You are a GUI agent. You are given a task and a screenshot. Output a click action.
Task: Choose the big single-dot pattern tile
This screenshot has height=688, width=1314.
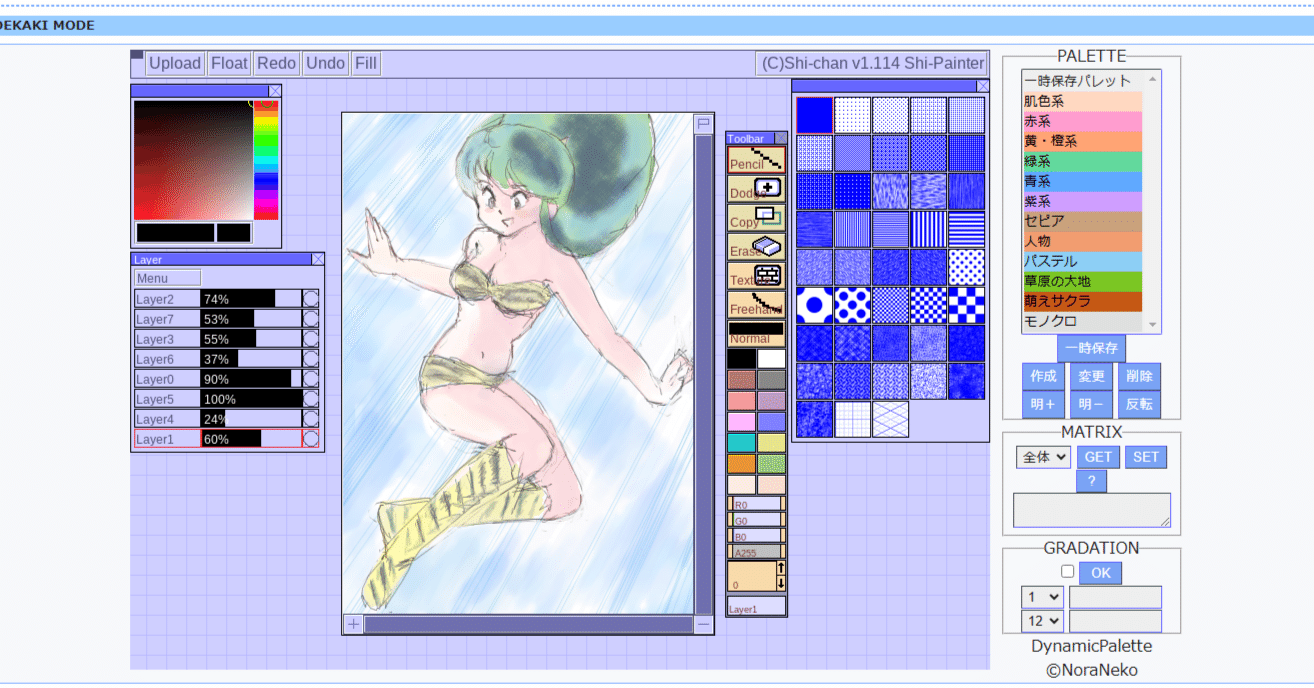[814, 305]
